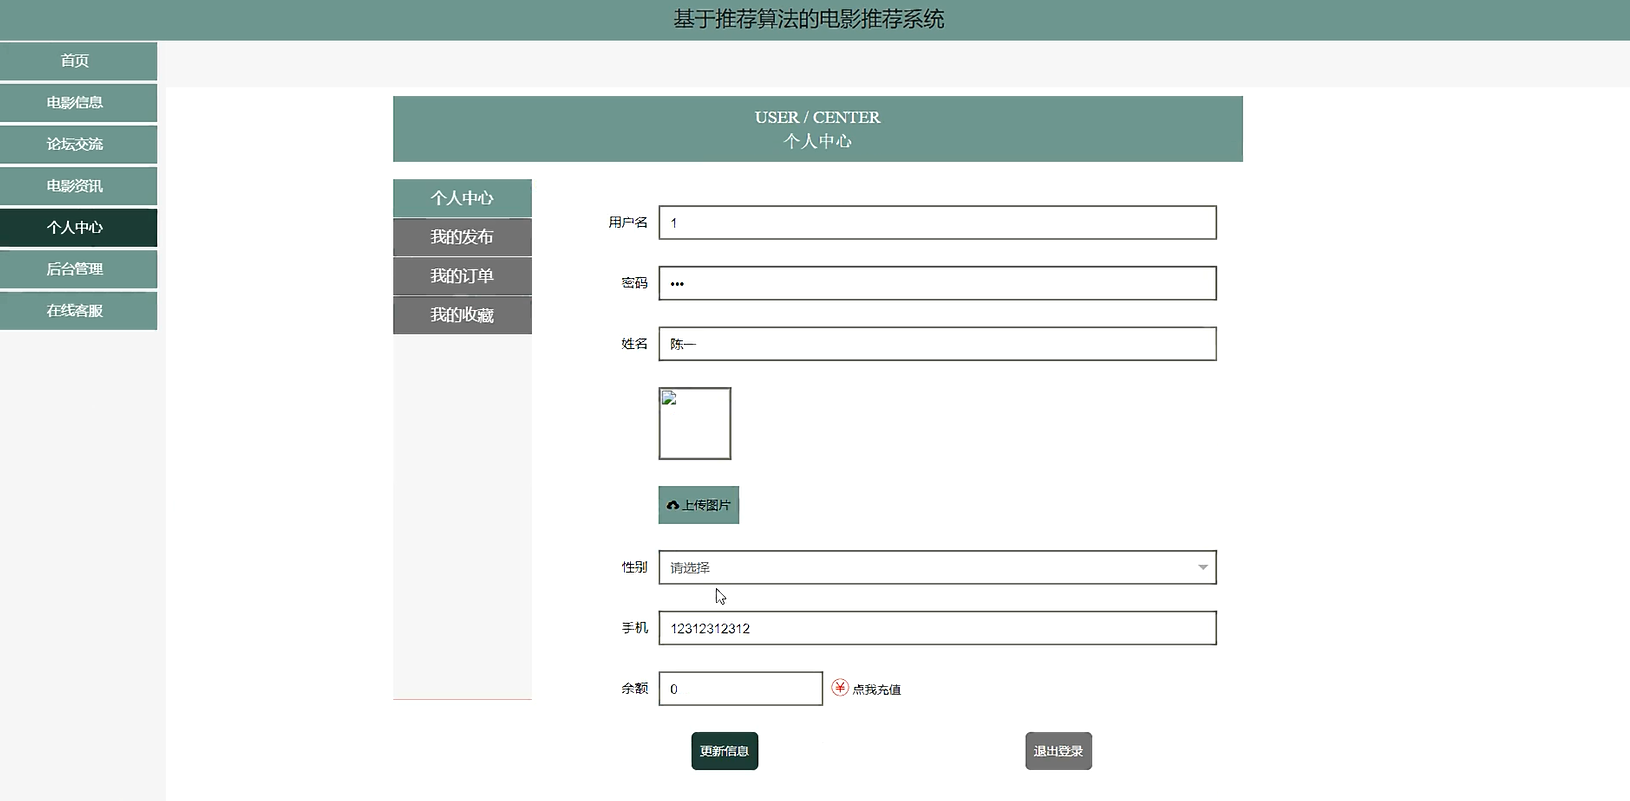Click the 姓名 input containing 陈一

click(x=937, y=344)
